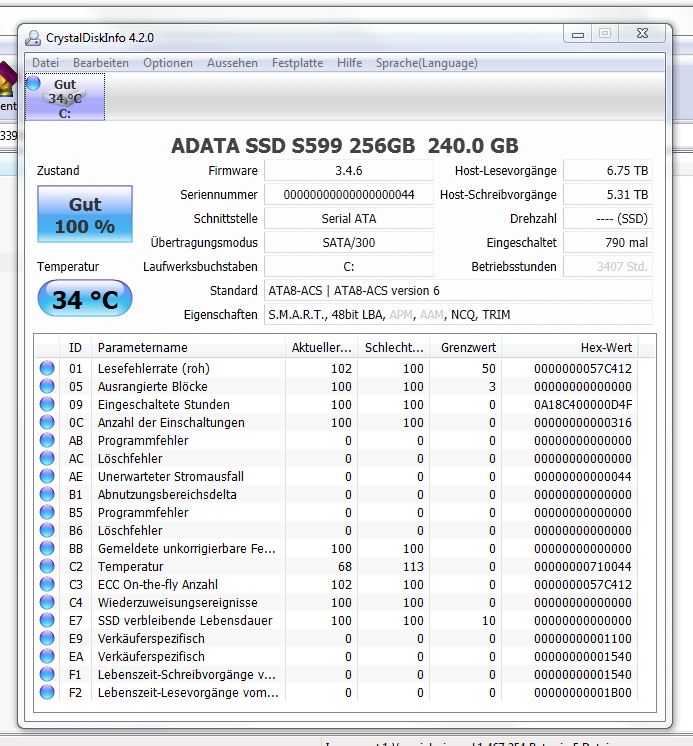Click status orb for Anzahl der Einschaltungen
Screen dimensions: 693x746
[47, 422]
